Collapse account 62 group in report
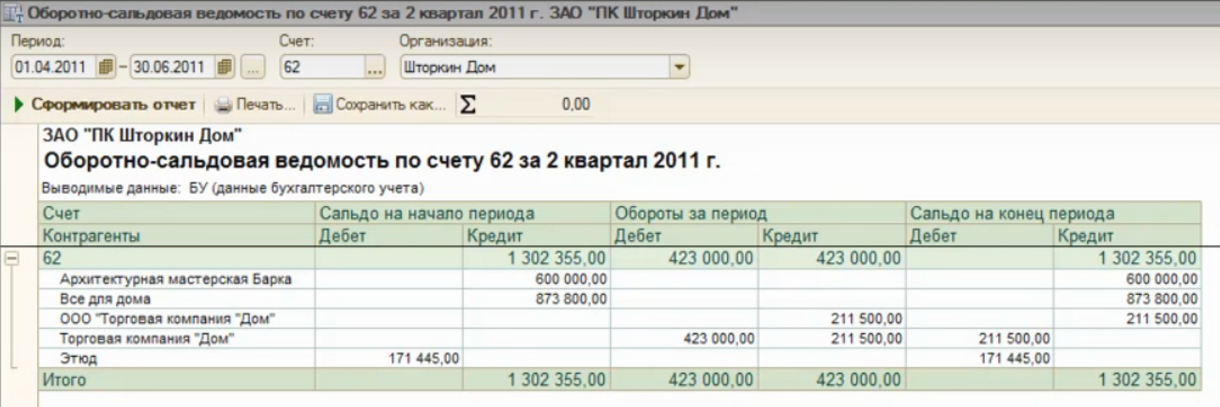Screen dimensions: 1220x407 tap(12, 257)
